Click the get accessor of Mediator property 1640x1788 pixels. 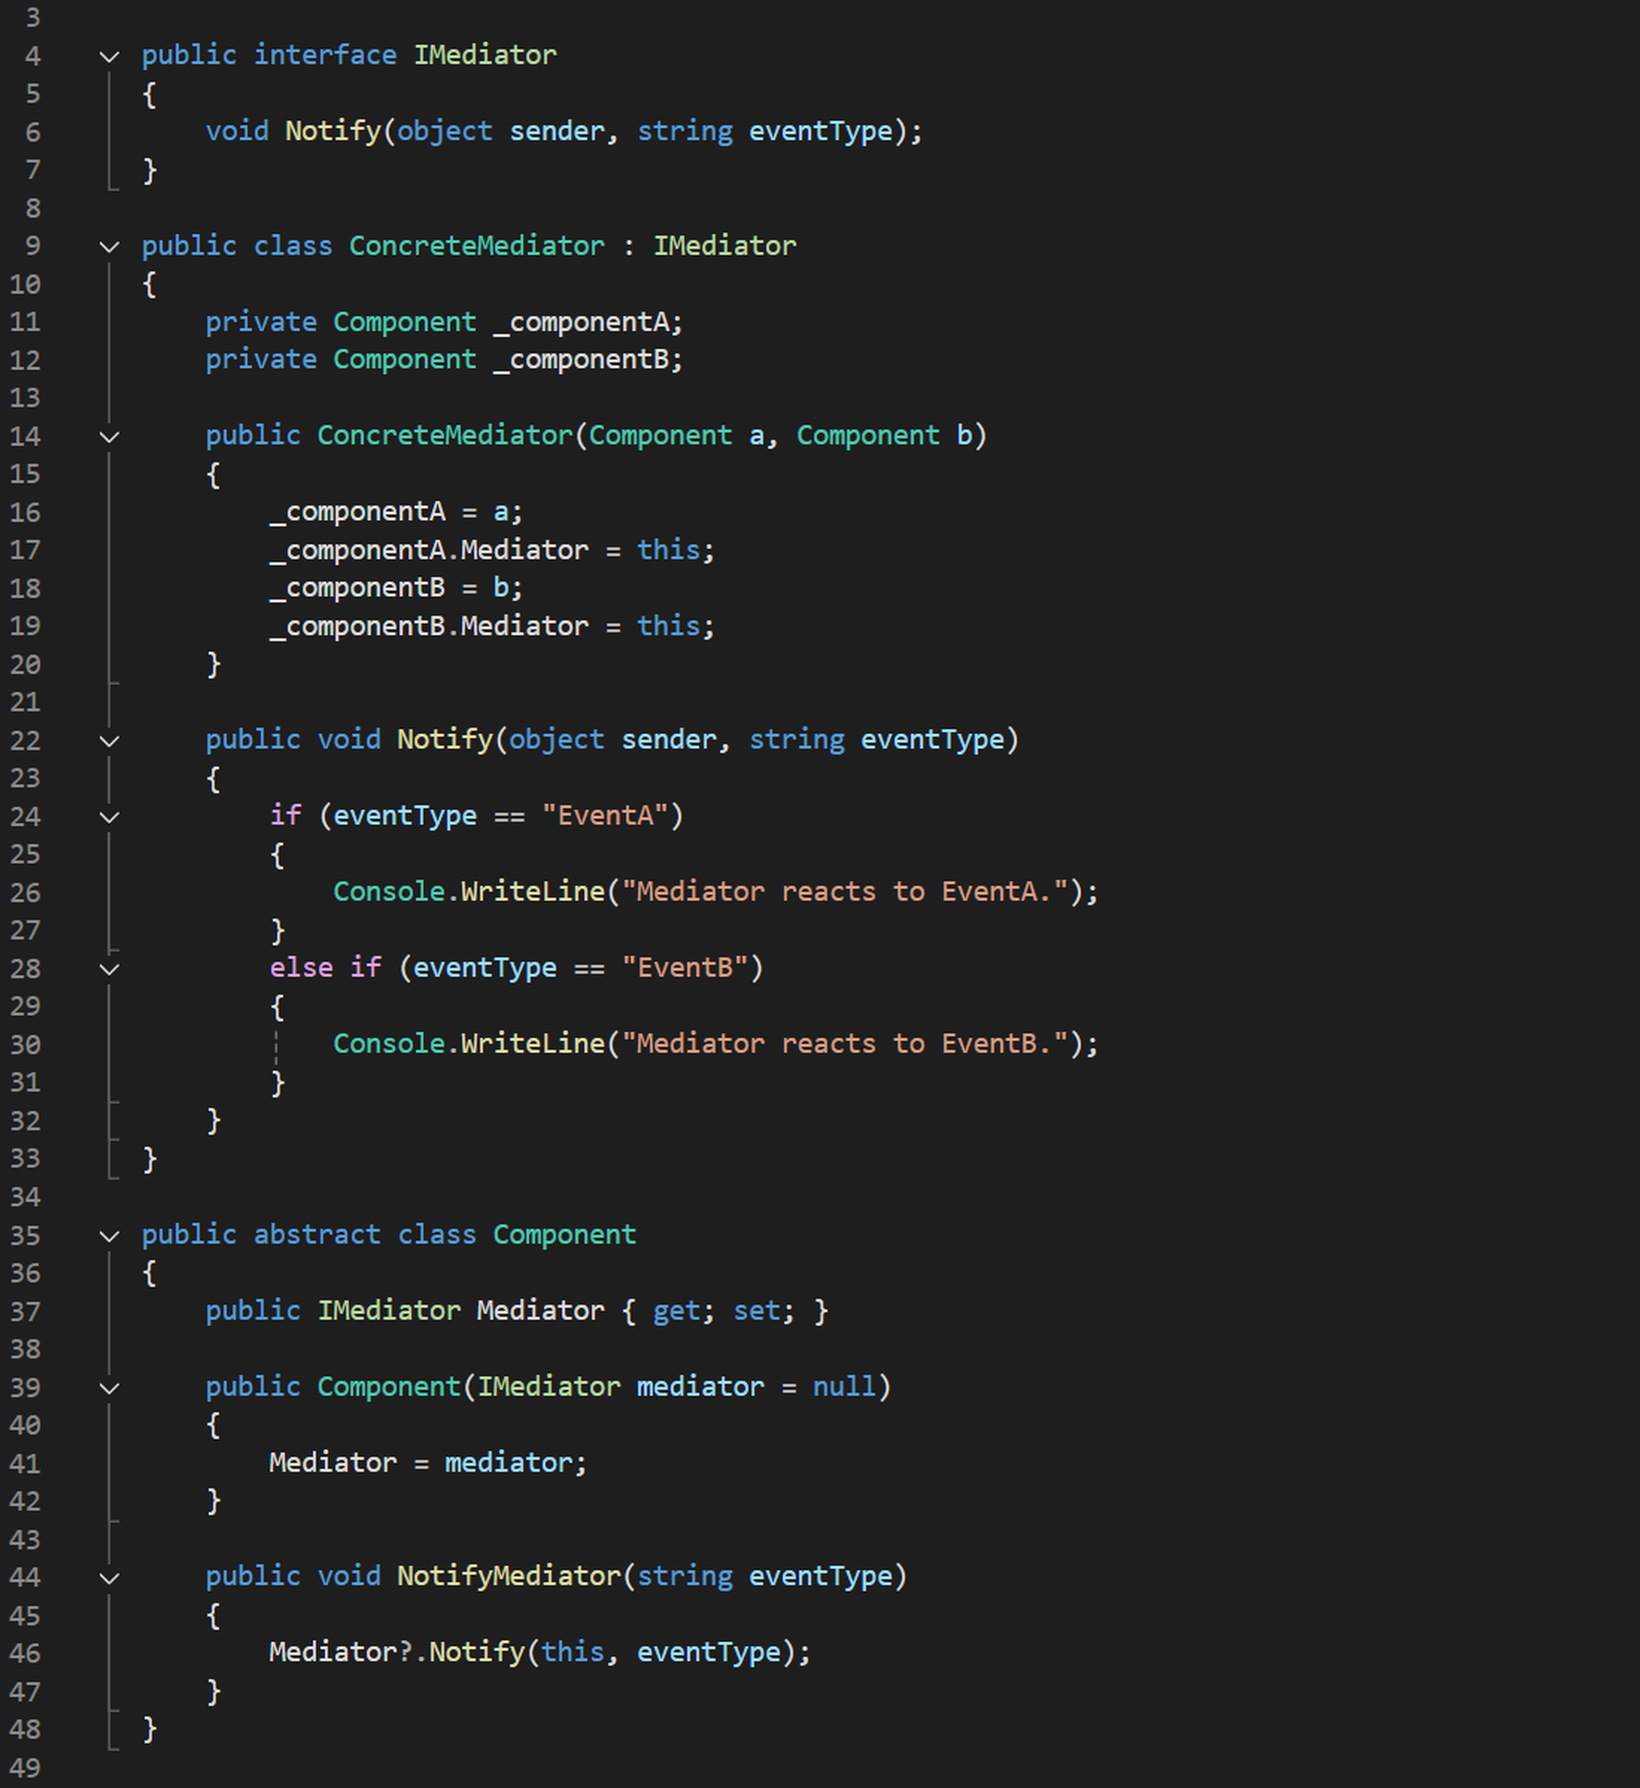[676, 1310]
